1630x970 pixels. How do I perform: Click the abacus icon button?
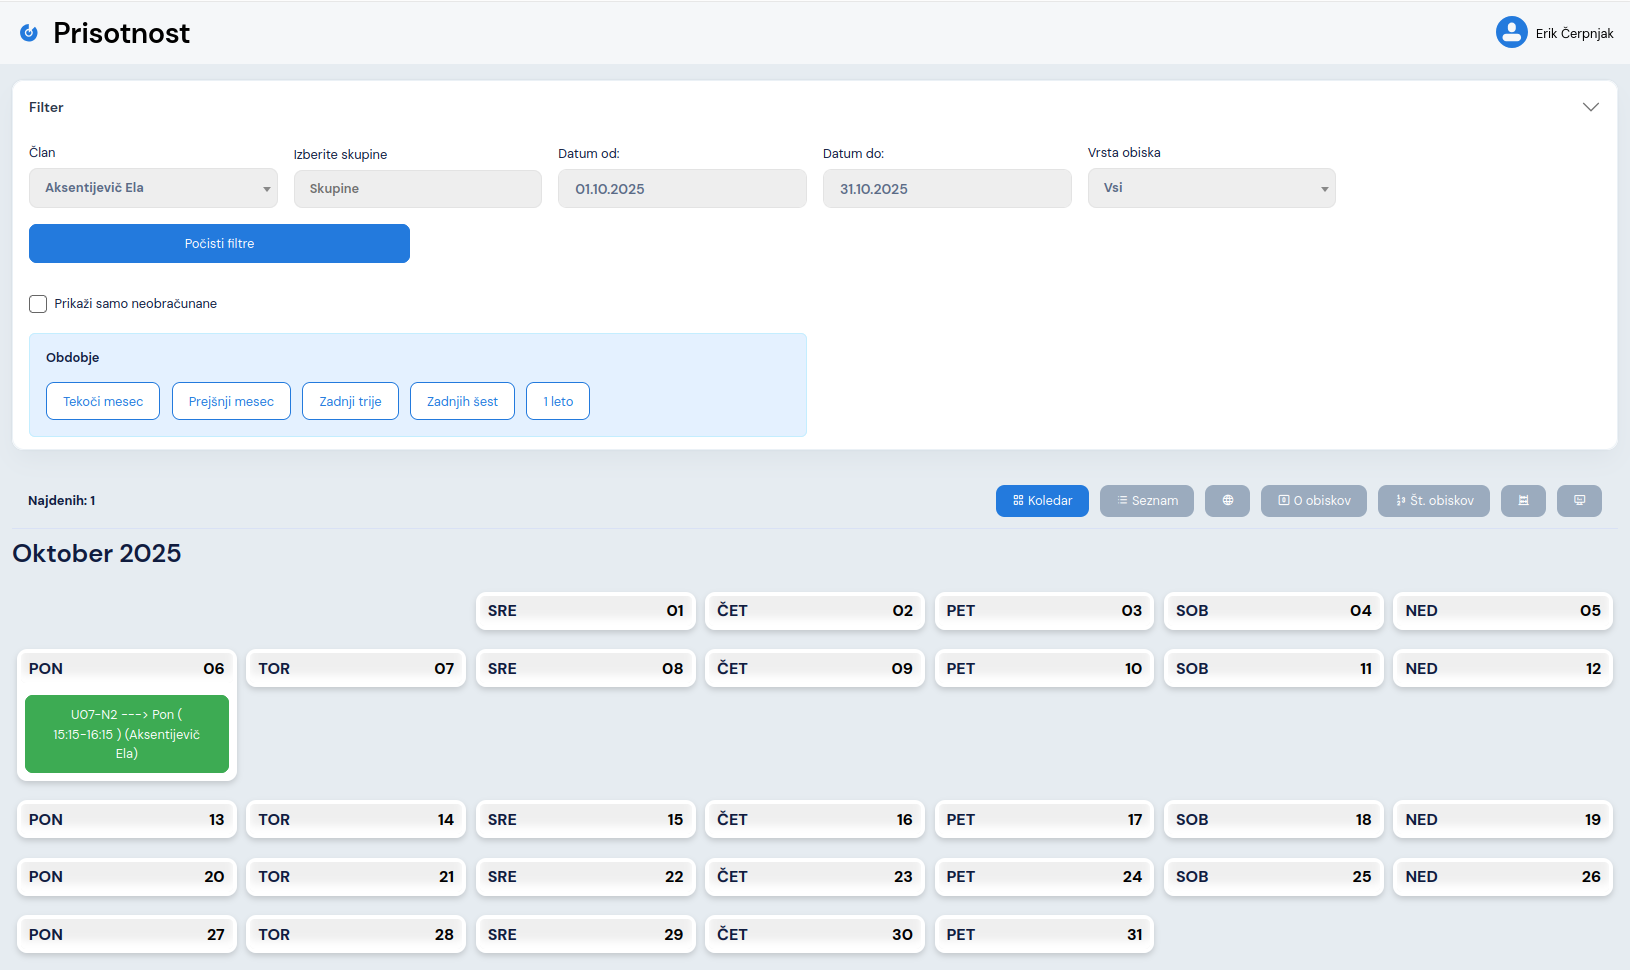(x=1523, y=501)
